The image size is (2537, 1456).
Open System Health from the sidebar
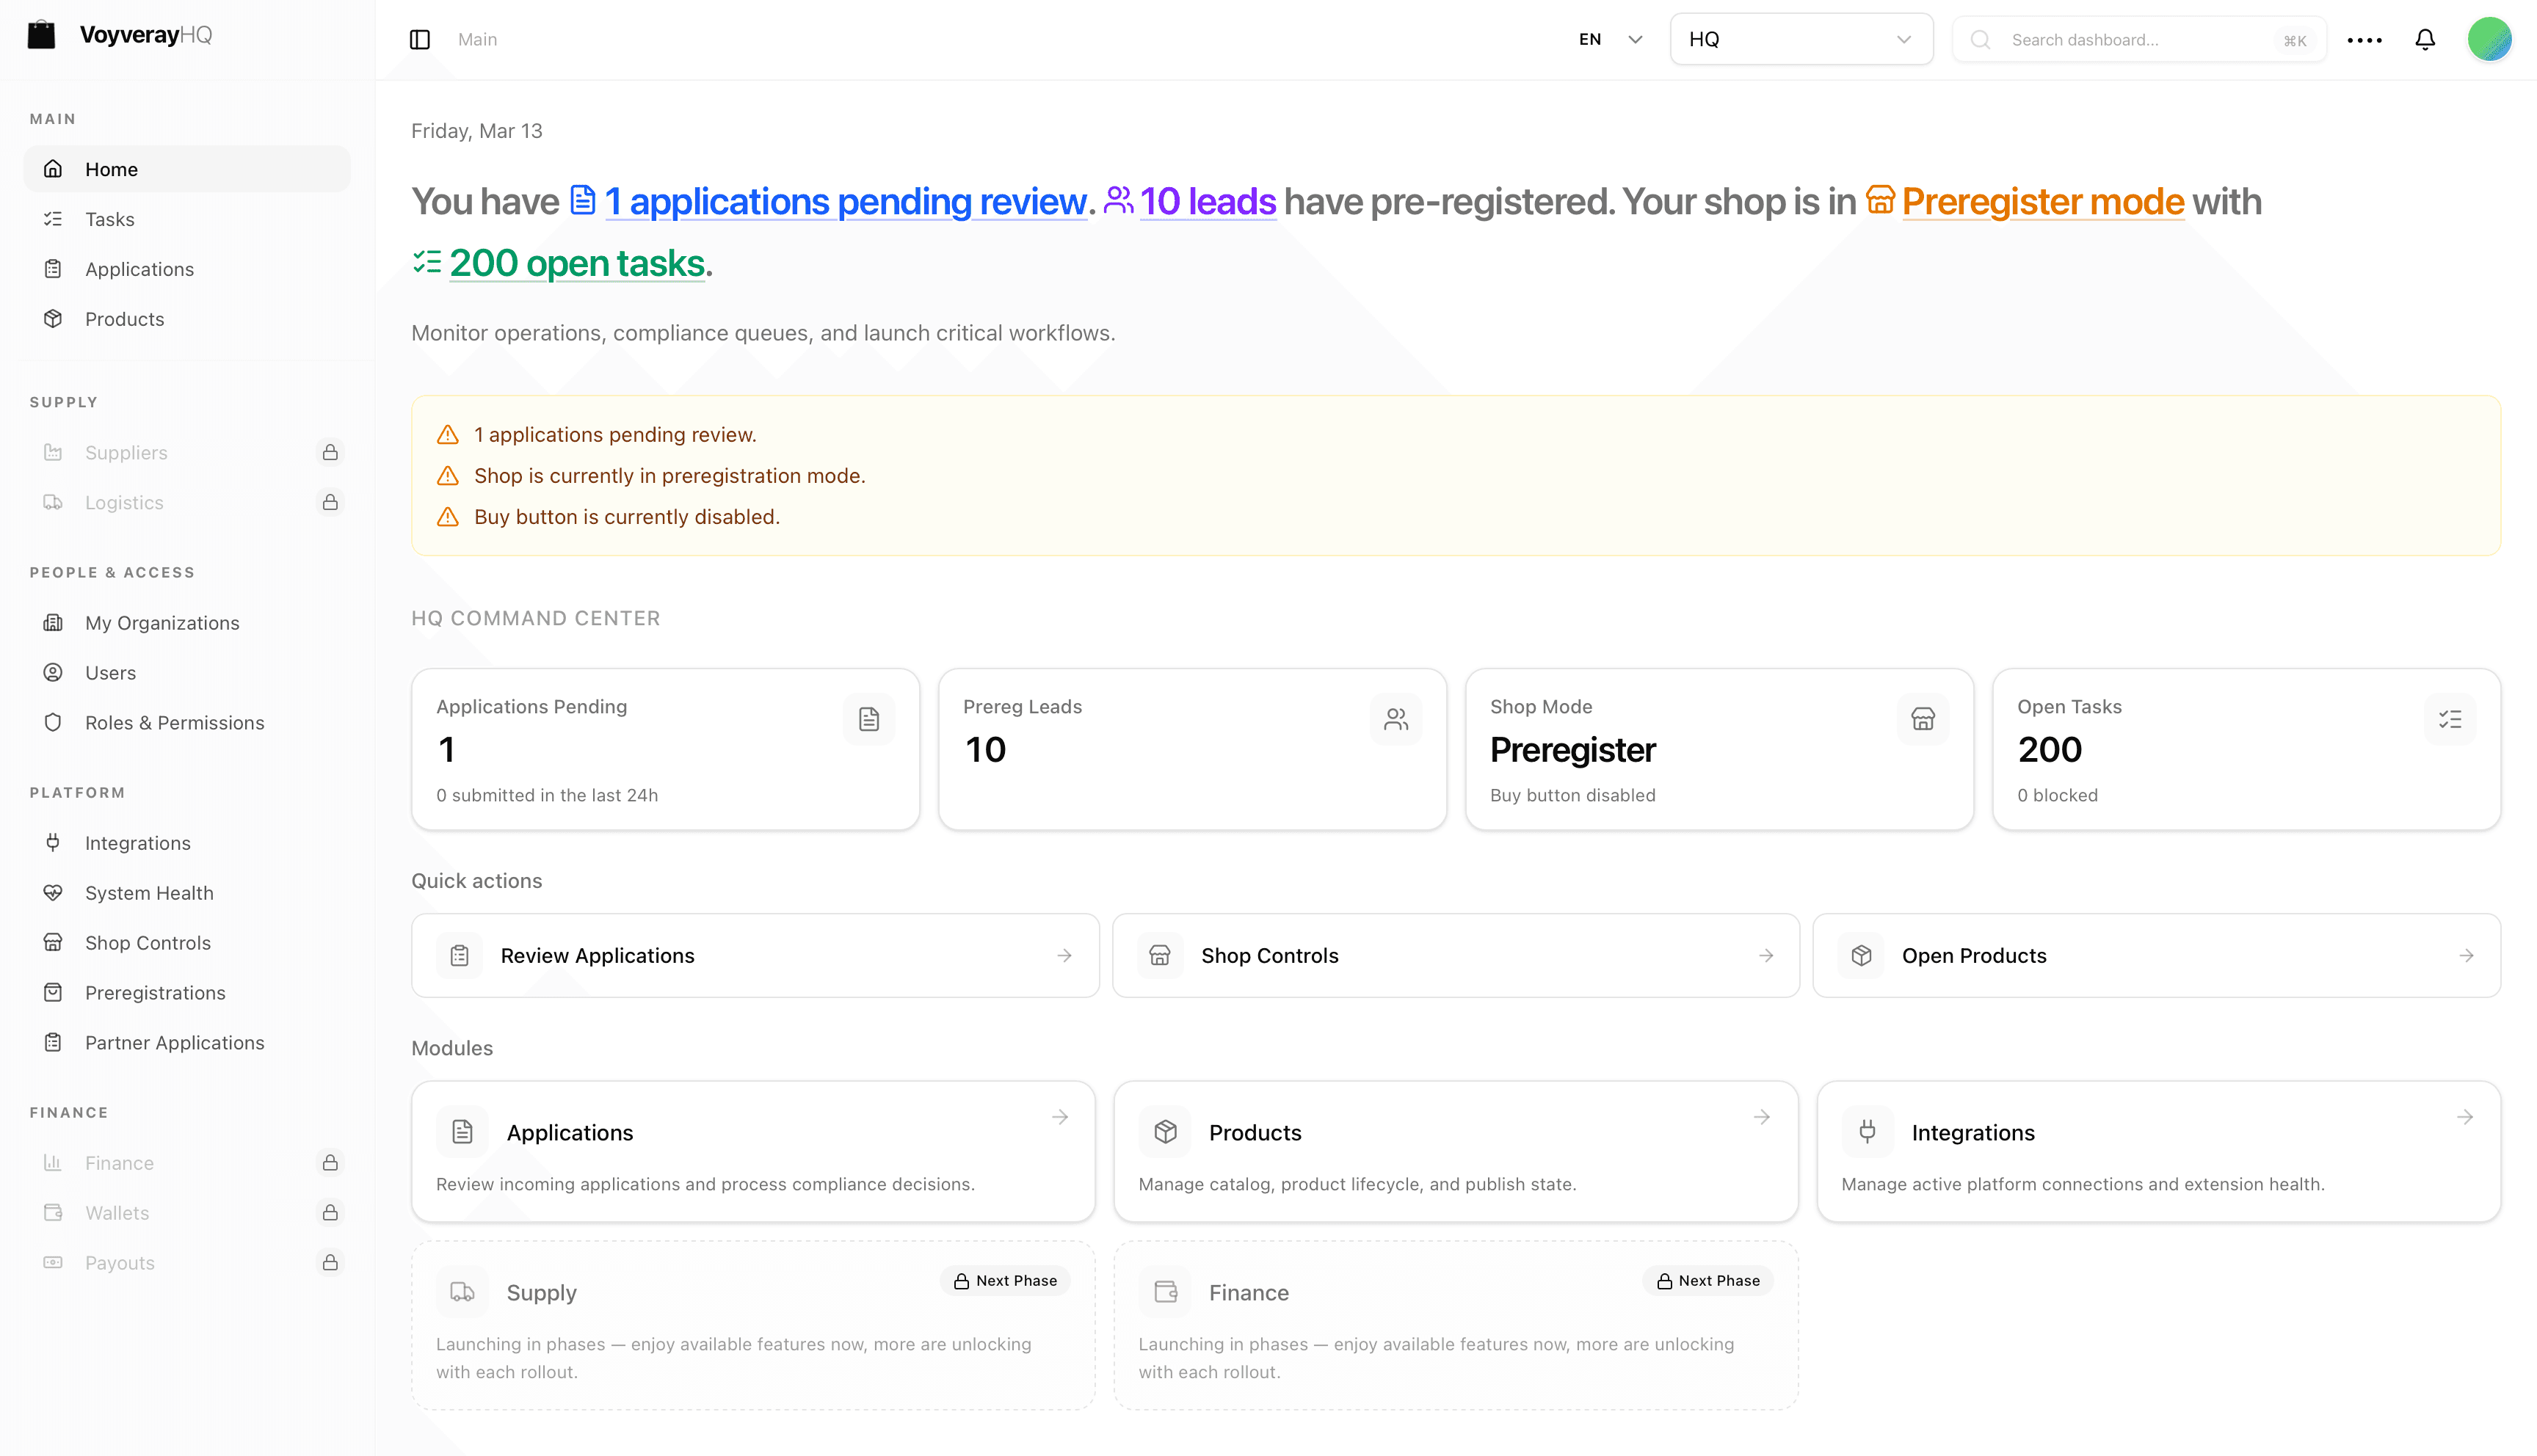pyautogui.click(x=148, y=892)
